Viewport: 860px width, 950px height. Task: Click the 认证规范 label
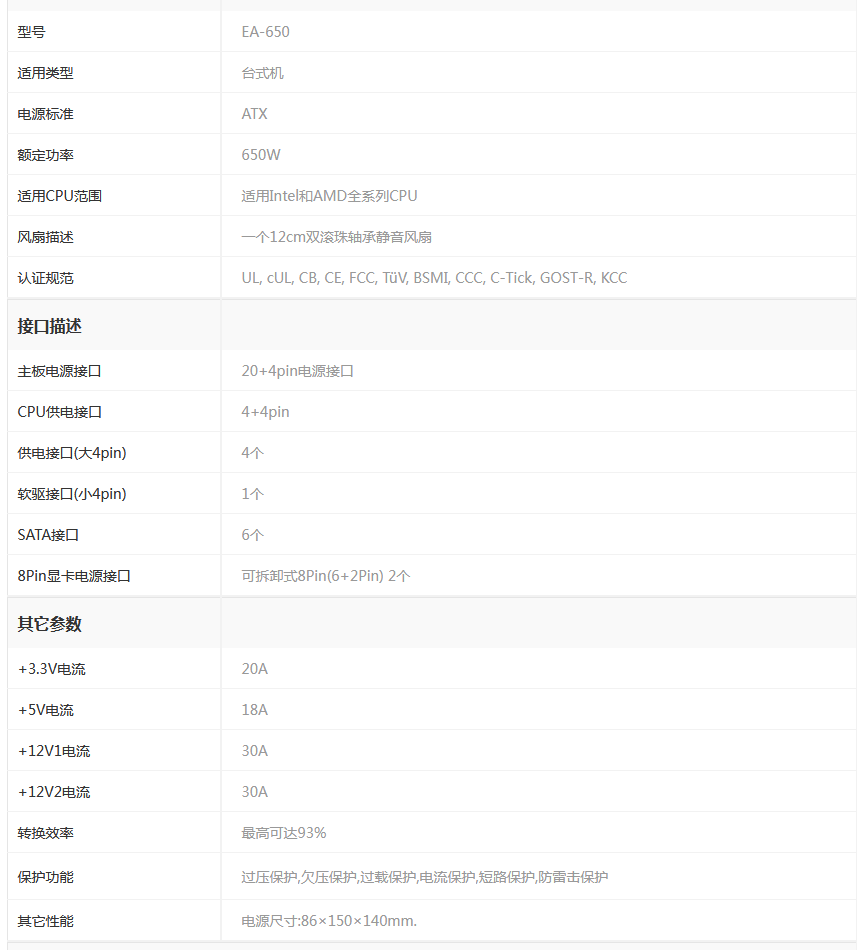45,278
